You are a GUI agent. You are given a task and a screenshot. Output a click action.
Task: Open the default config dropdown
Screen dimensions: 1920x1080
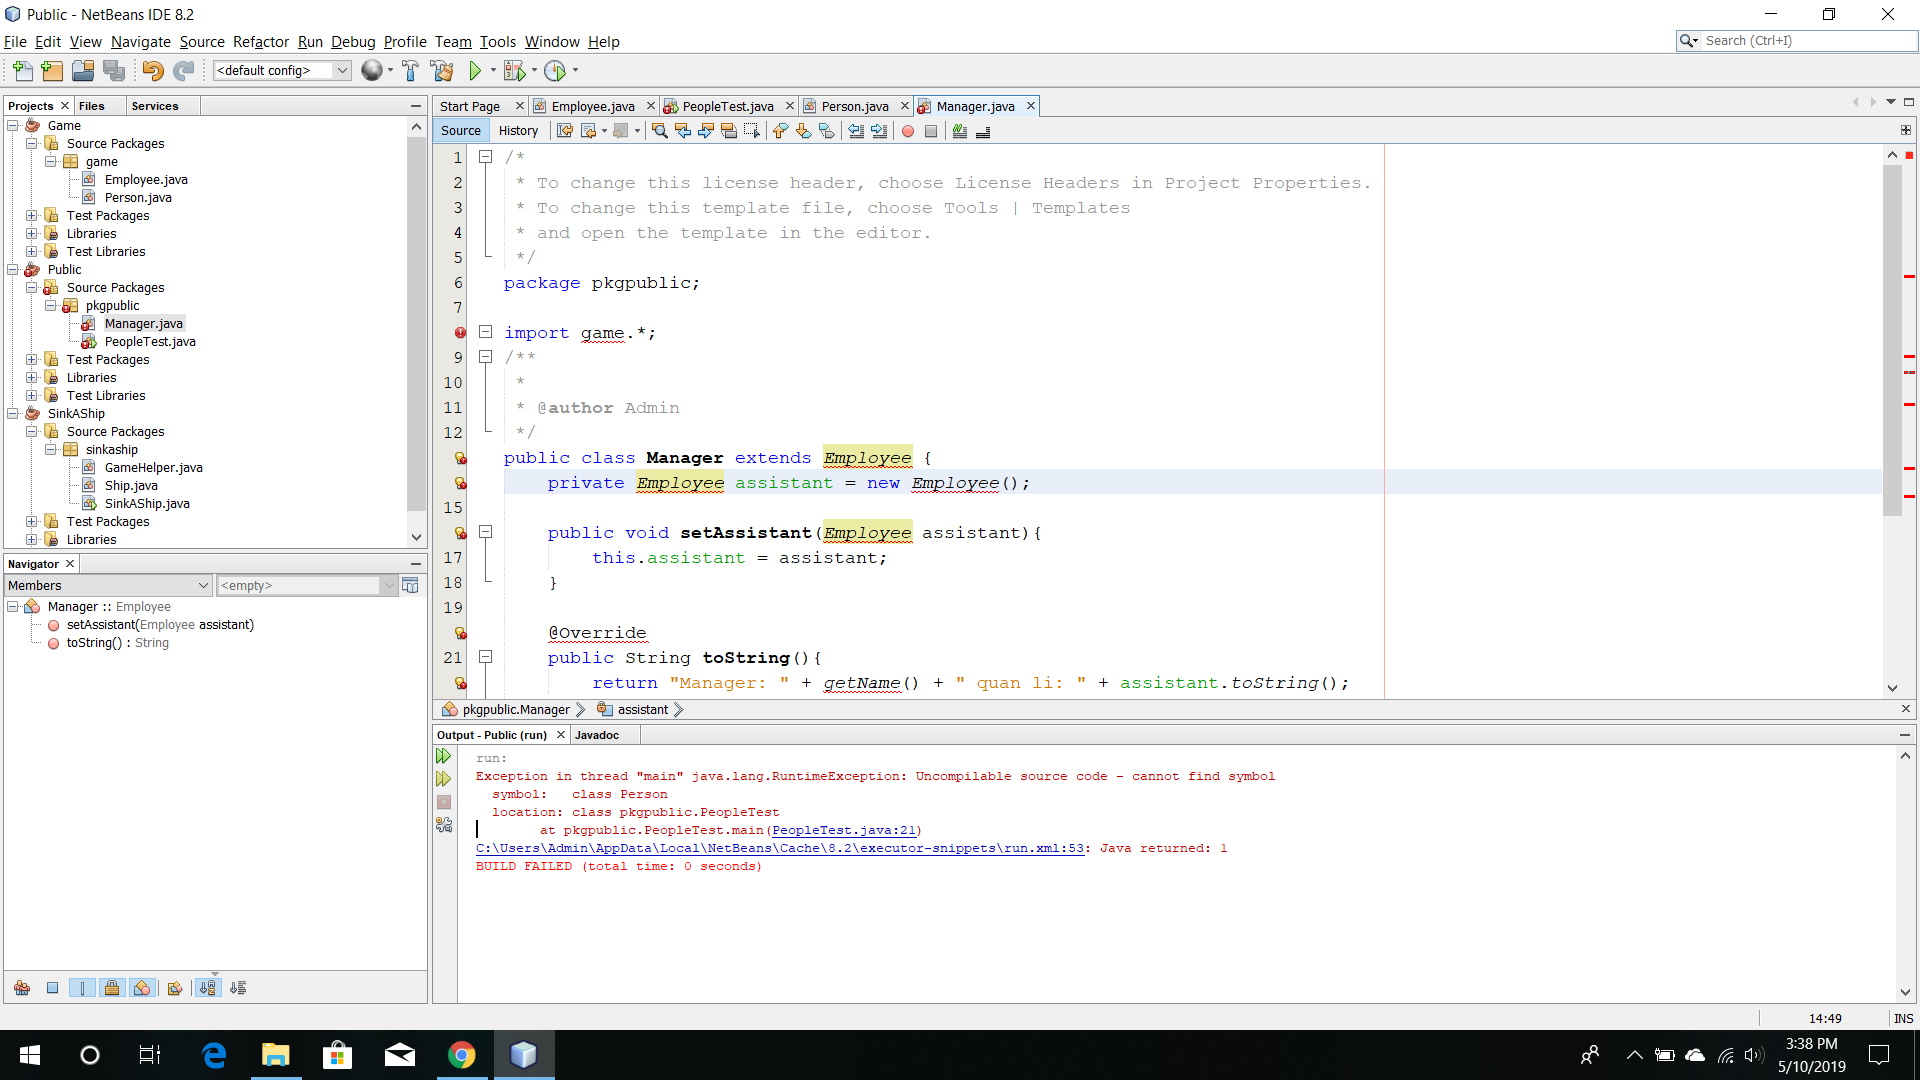click(x=341, y=71)
